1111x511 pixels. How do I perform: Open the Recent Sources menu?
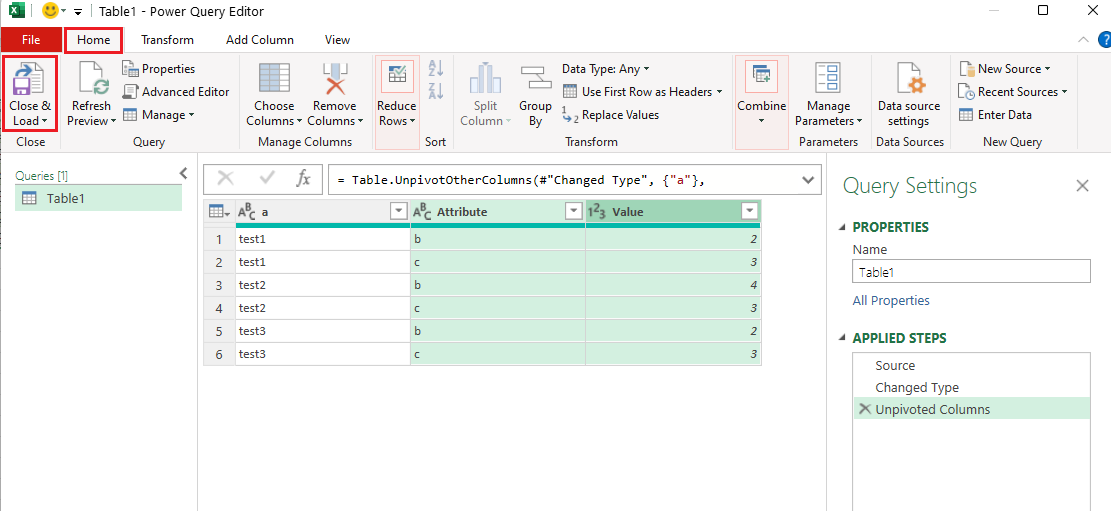click(x=1013, y=91)
